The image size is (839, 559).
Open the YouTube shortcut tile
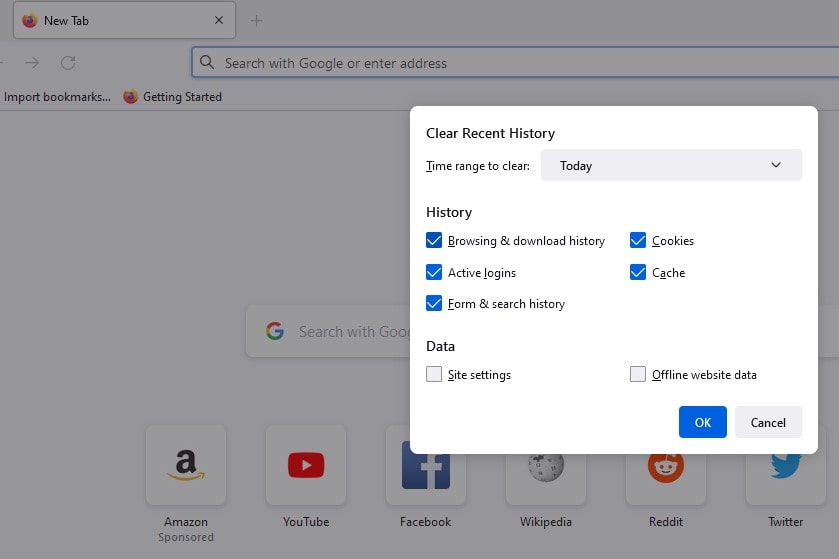pos(306,466)
